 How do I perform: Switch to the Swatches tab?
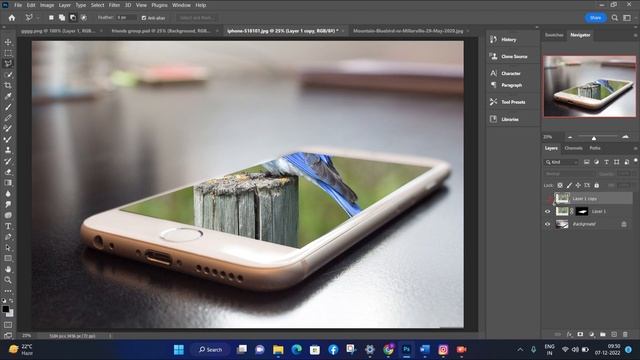pyautogui.click(x=554, y=35)
